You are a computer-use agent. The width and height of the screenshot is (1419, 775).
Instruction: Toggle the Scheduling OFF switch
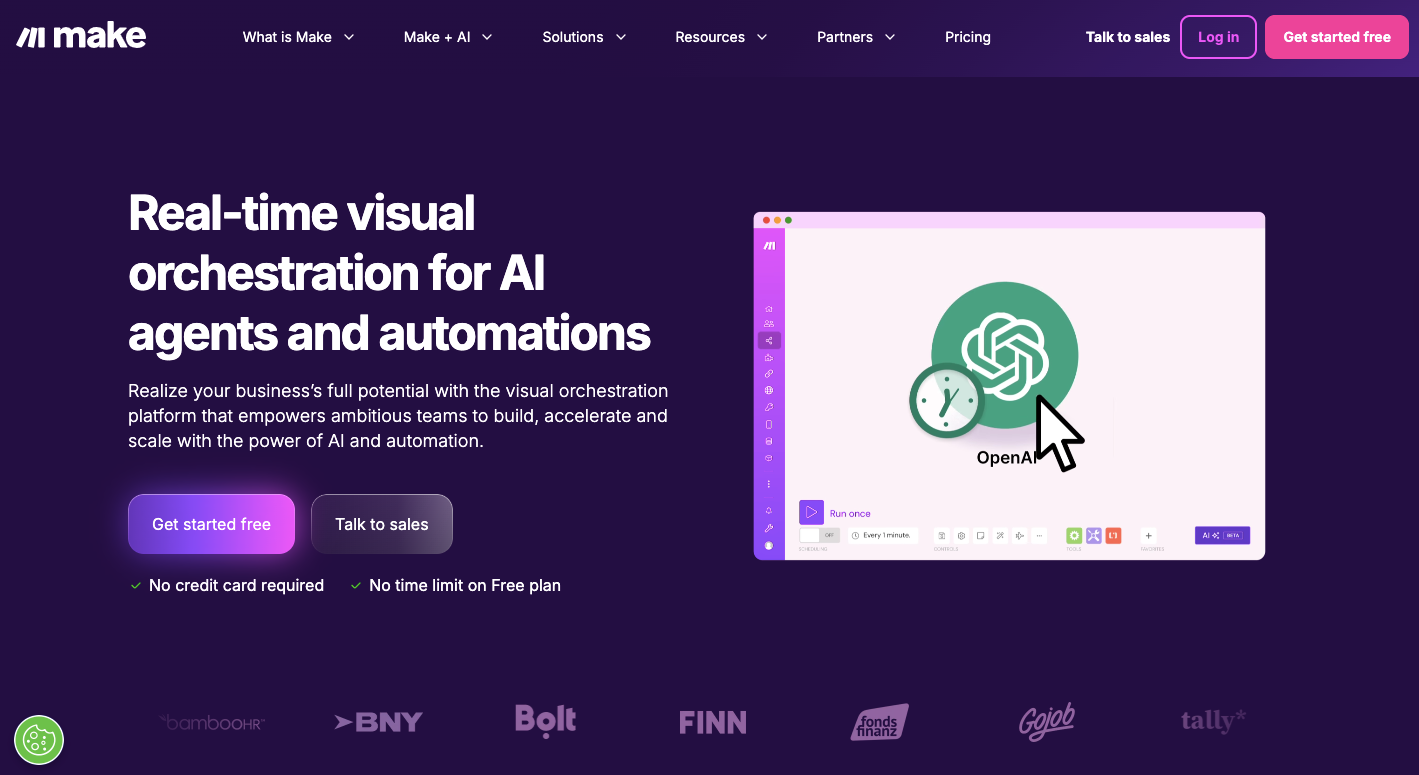click(818, 536)
